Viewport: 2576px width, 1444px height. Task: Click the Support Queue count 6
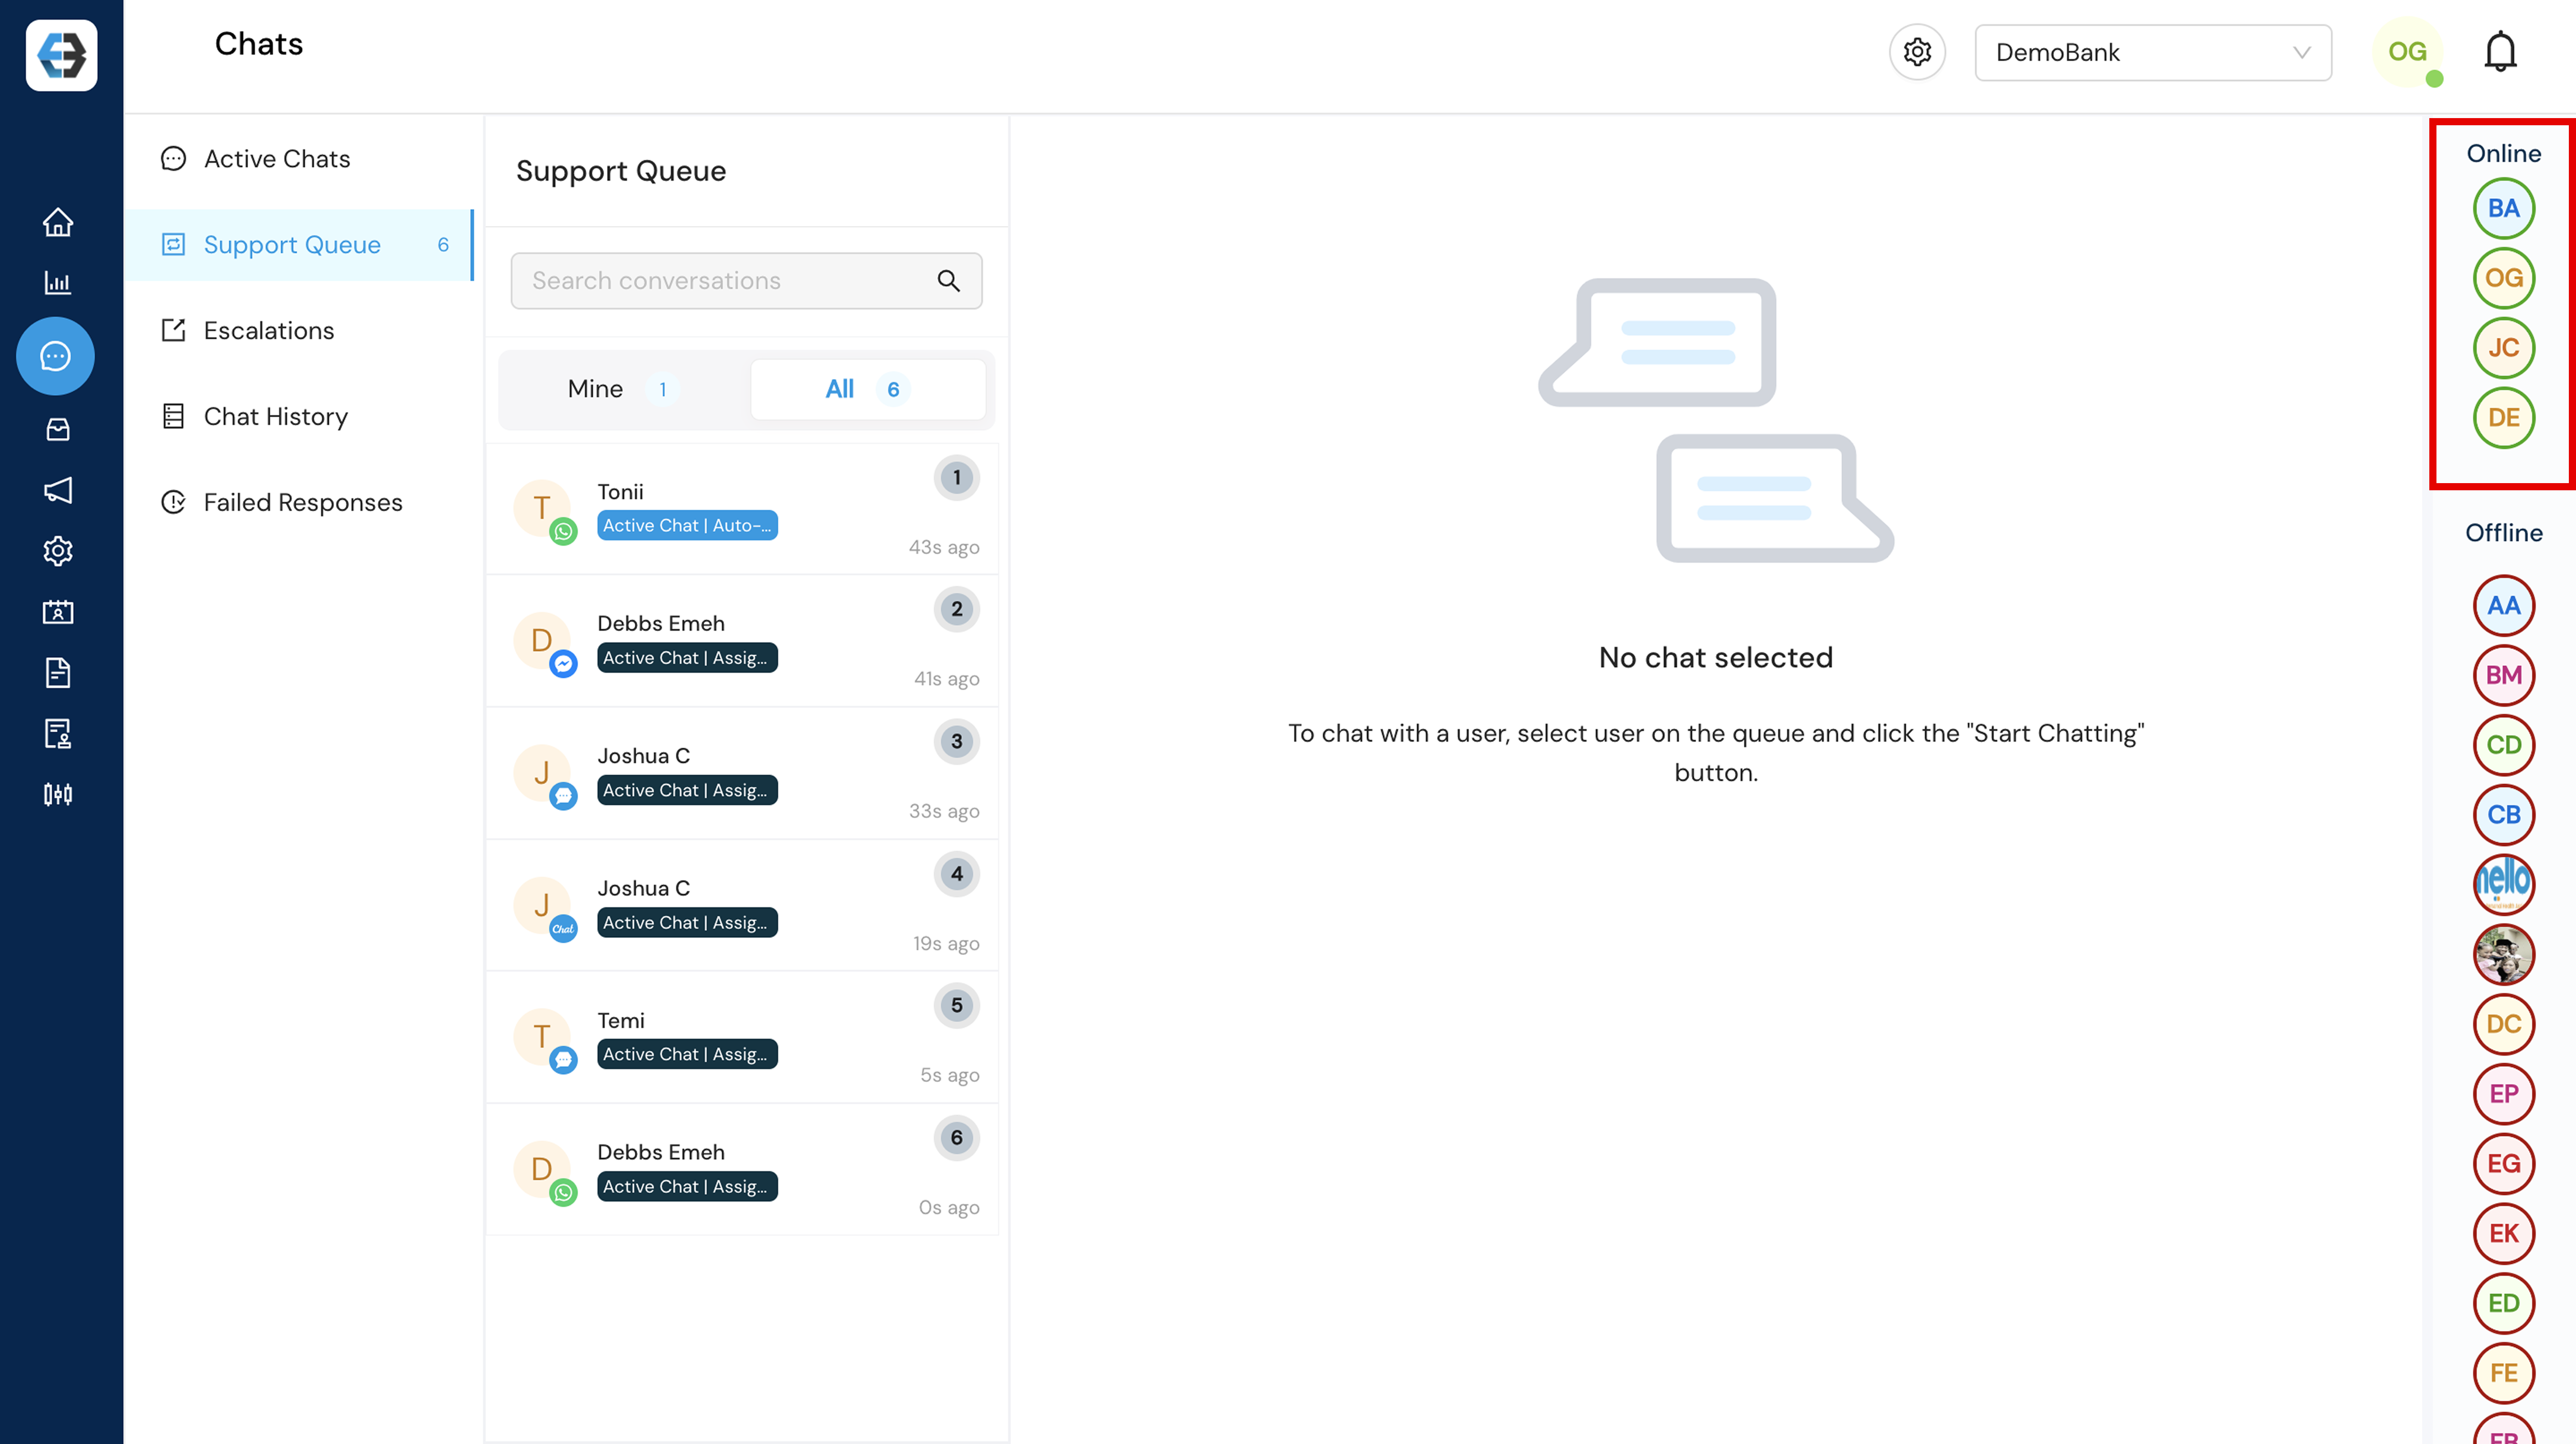tap(443, 245)
